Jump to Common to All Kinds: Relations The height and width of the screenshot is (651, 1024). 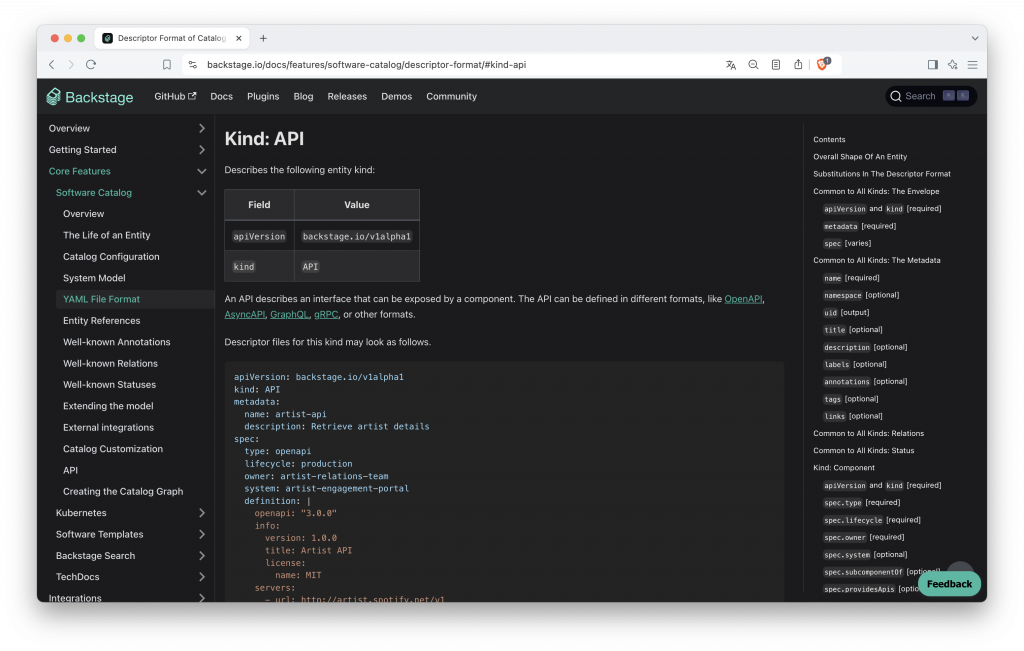[x=868, y=433]
